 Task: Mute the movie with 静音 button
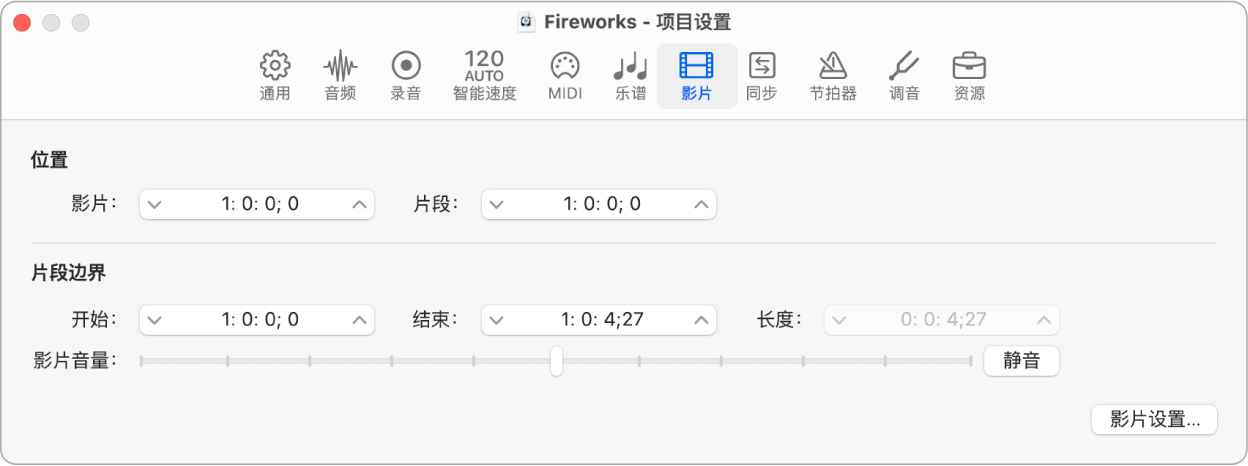click(x=1021, y=361)
